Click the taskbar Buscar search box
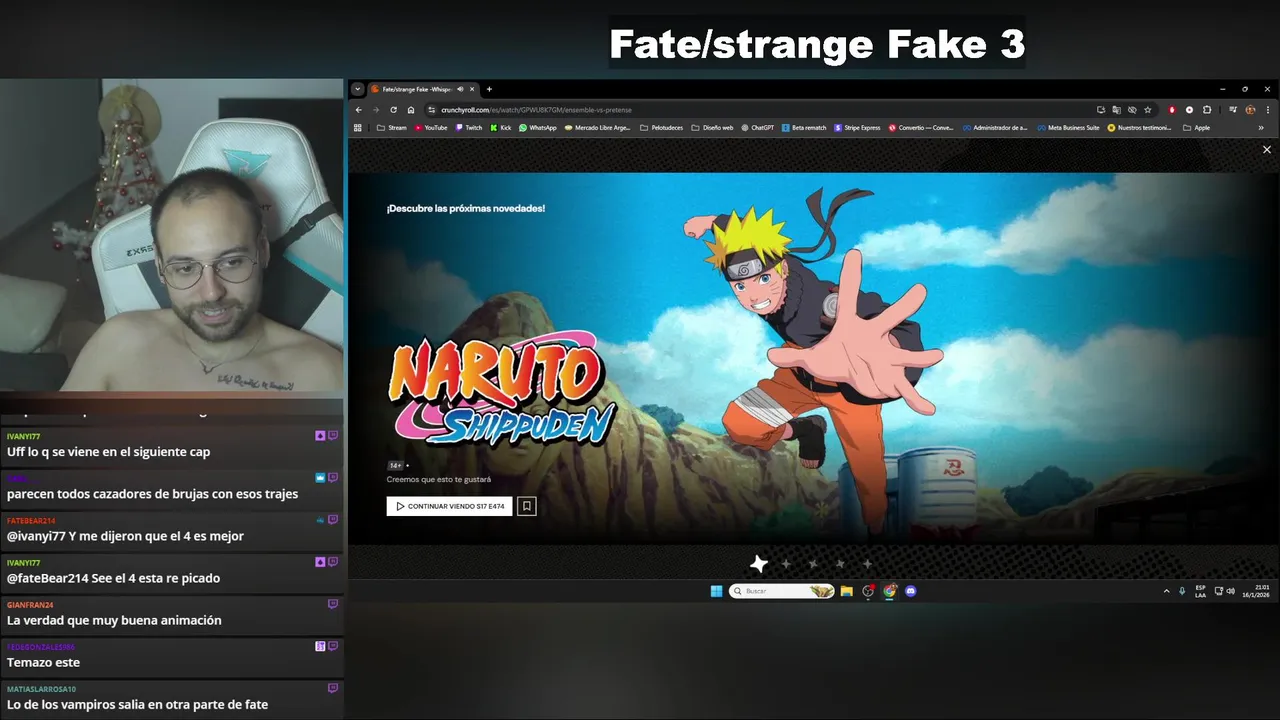Viewport: 1280px width, 720px height. tap(782, 591)
